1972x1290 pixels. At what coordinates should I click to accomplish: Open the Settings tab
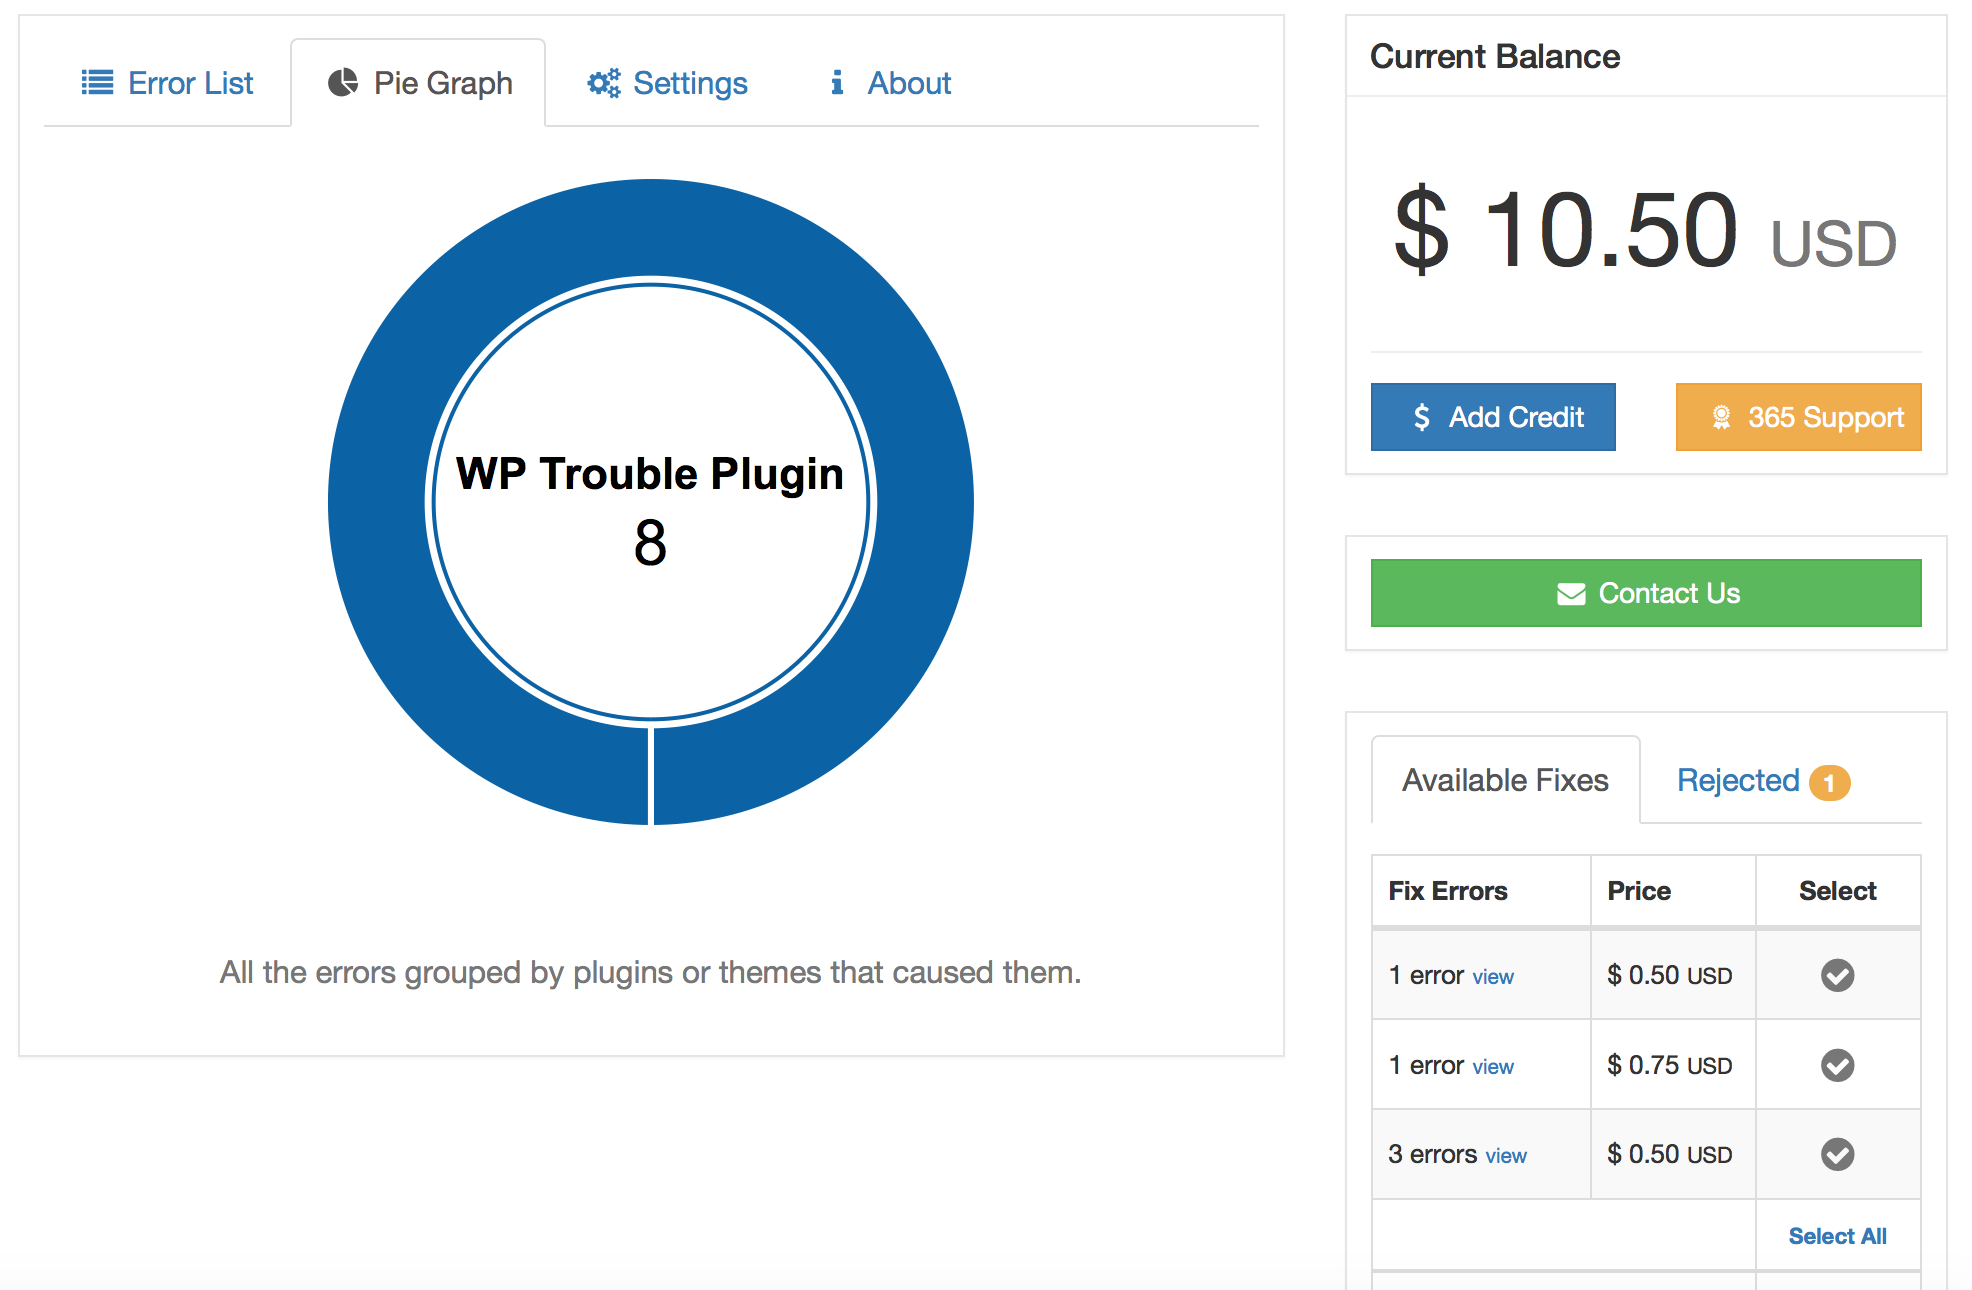668,83
